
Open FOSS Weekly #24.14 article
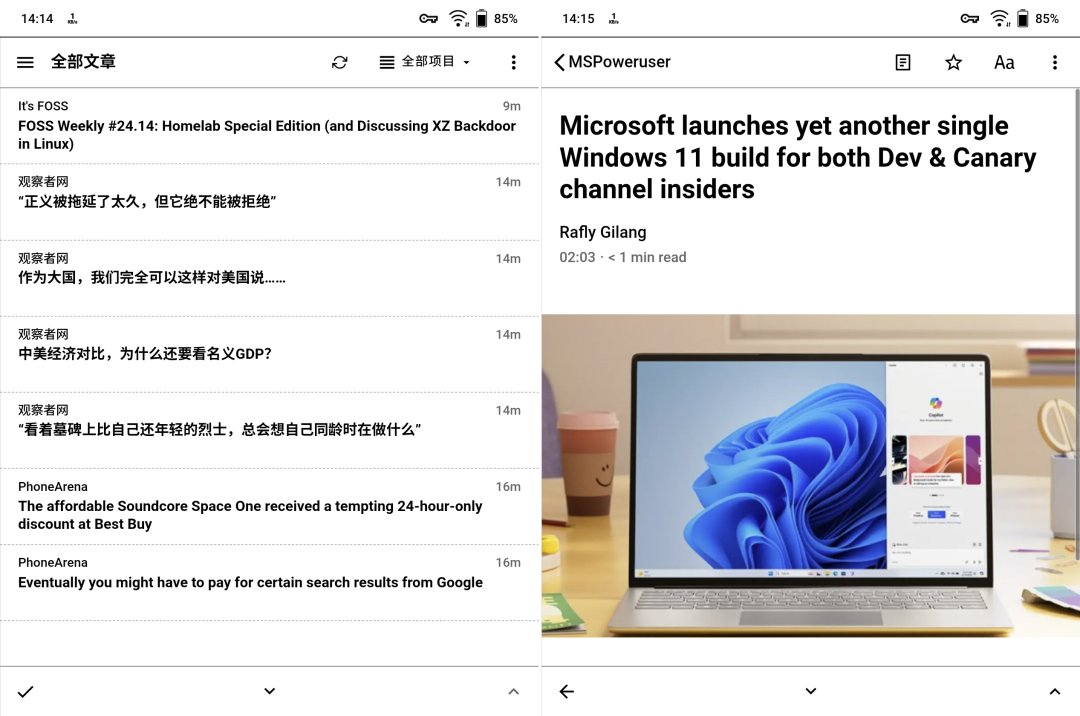coord(269,126)
